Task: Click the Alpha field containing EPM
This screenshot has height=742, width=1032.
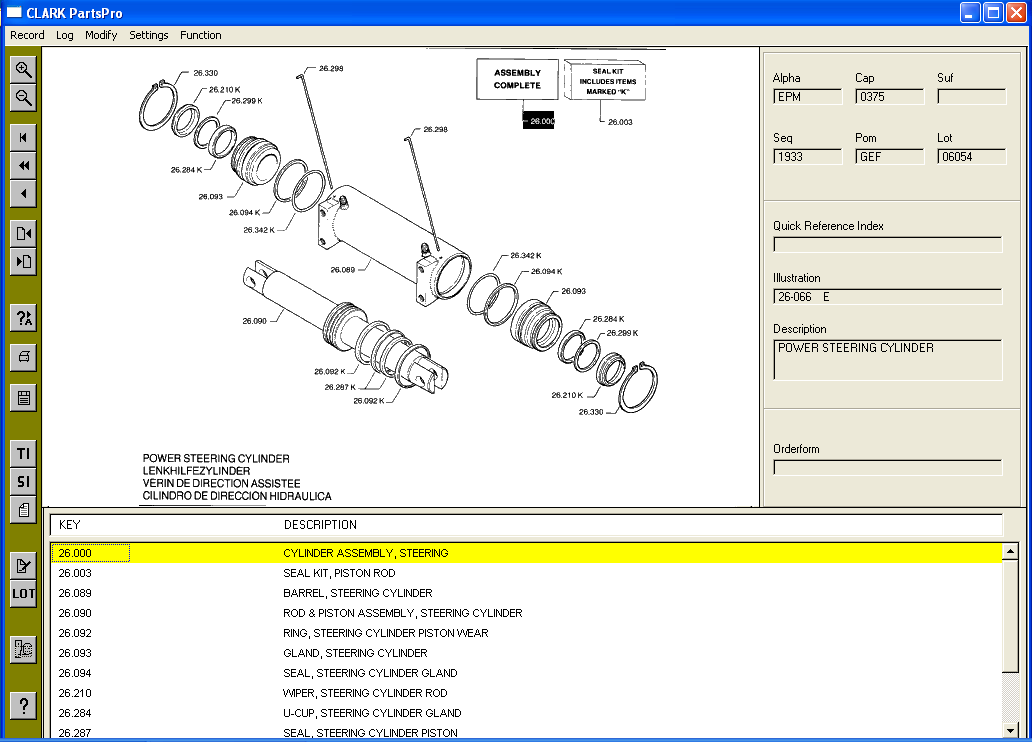Action: click(808, 97)
